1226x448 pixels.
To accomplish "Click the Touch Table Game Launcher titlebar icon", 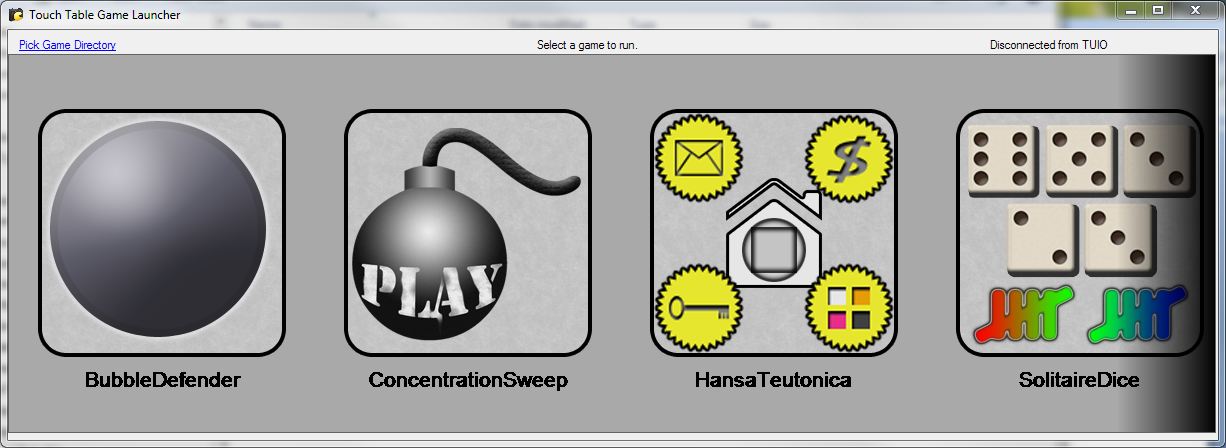I will click(x=16, y=15).
